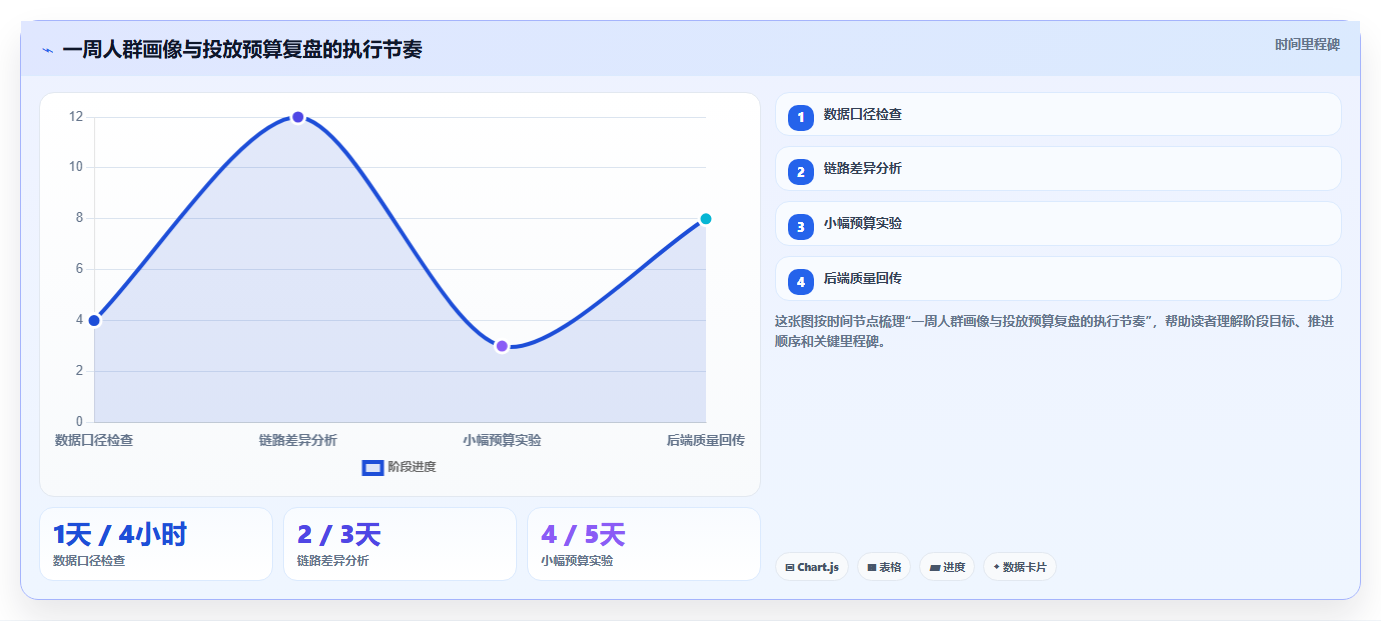Click the cyan chart point at value 8
The image size is (1381, 621).
coord(706,219)
